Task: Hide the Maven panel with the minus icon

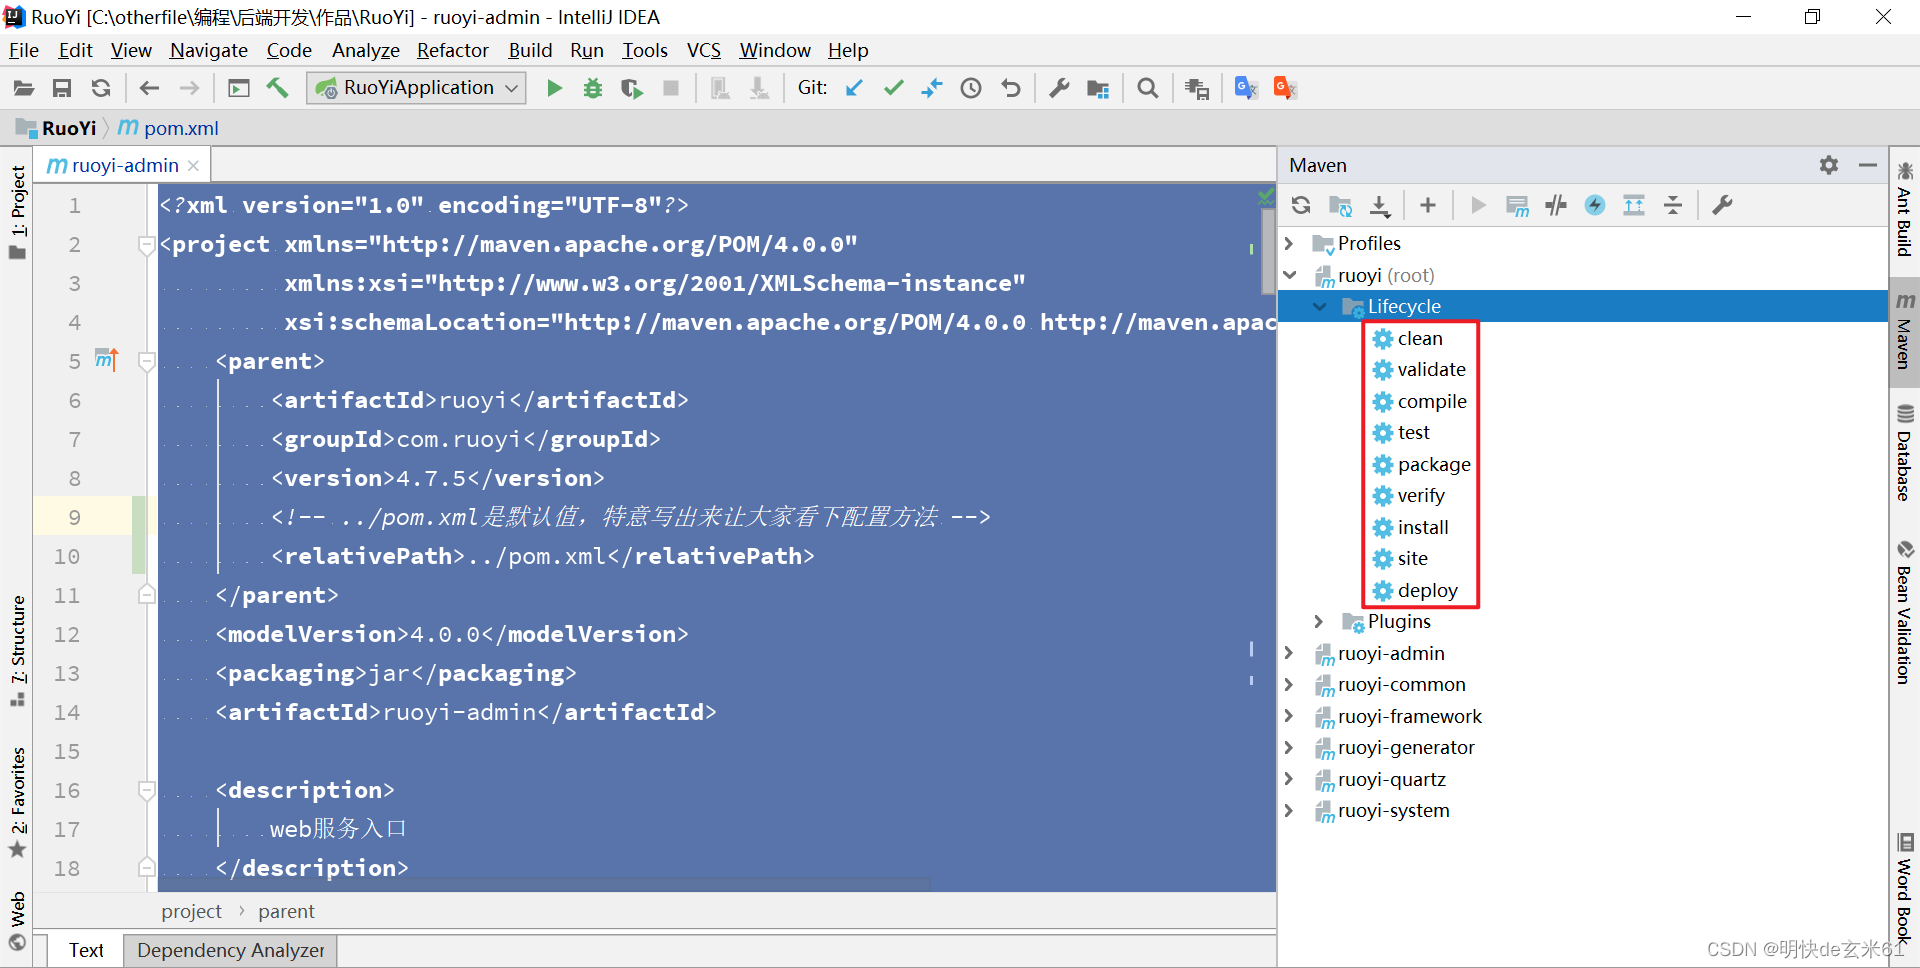Action: [1868, 165]
